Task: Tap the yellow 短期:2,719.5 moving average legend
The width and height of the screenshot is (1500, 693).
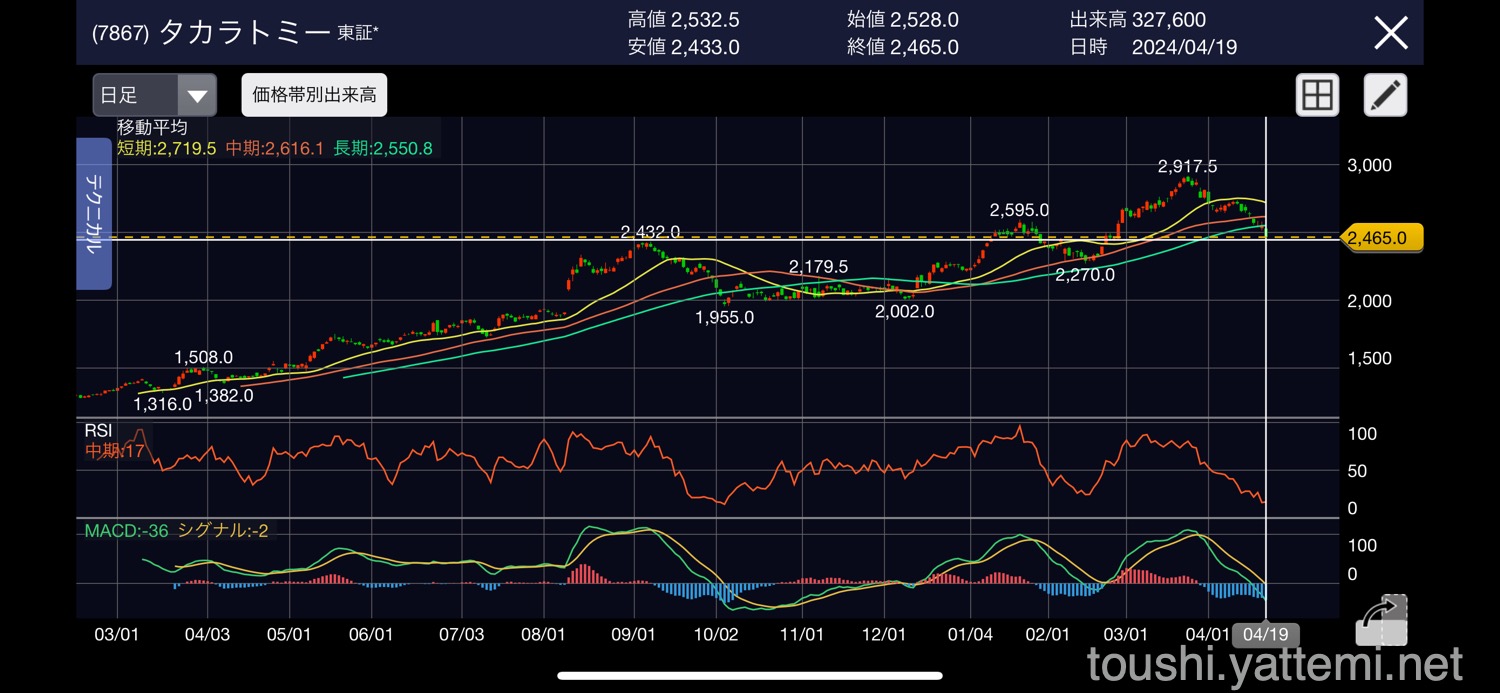Action: 166,148
